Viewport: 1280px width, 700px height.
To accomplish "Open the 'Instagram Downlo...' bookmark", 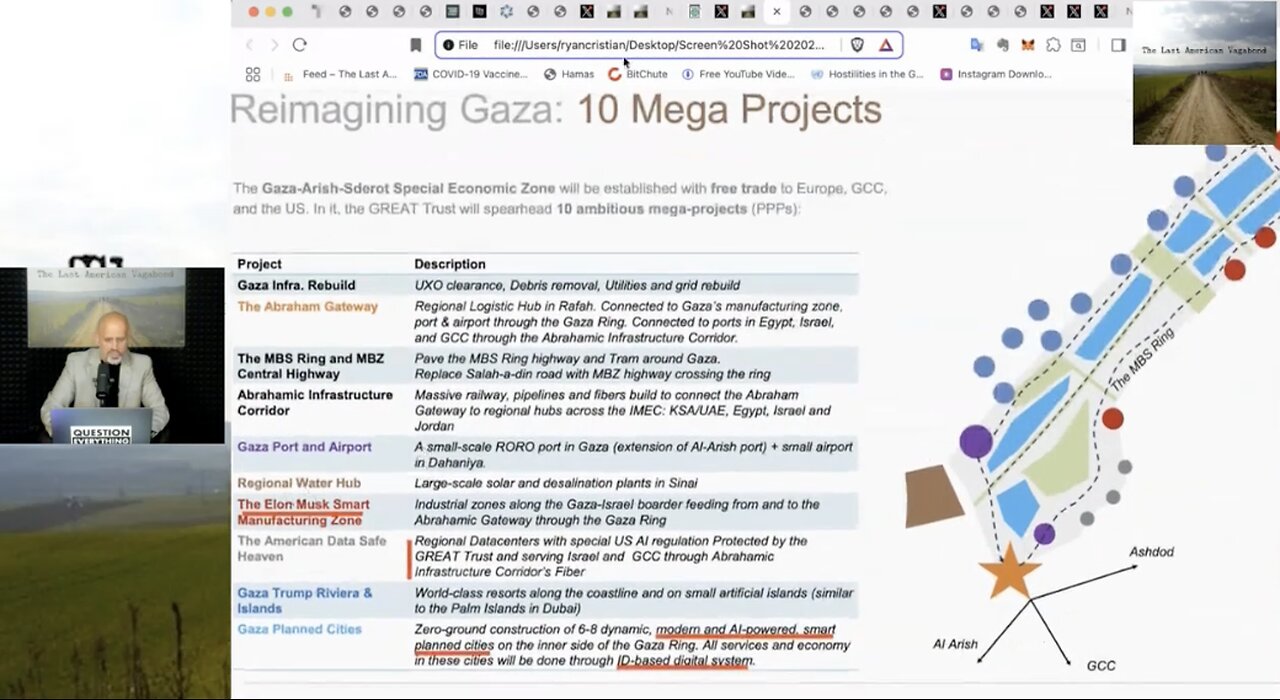I will (995, 74).
